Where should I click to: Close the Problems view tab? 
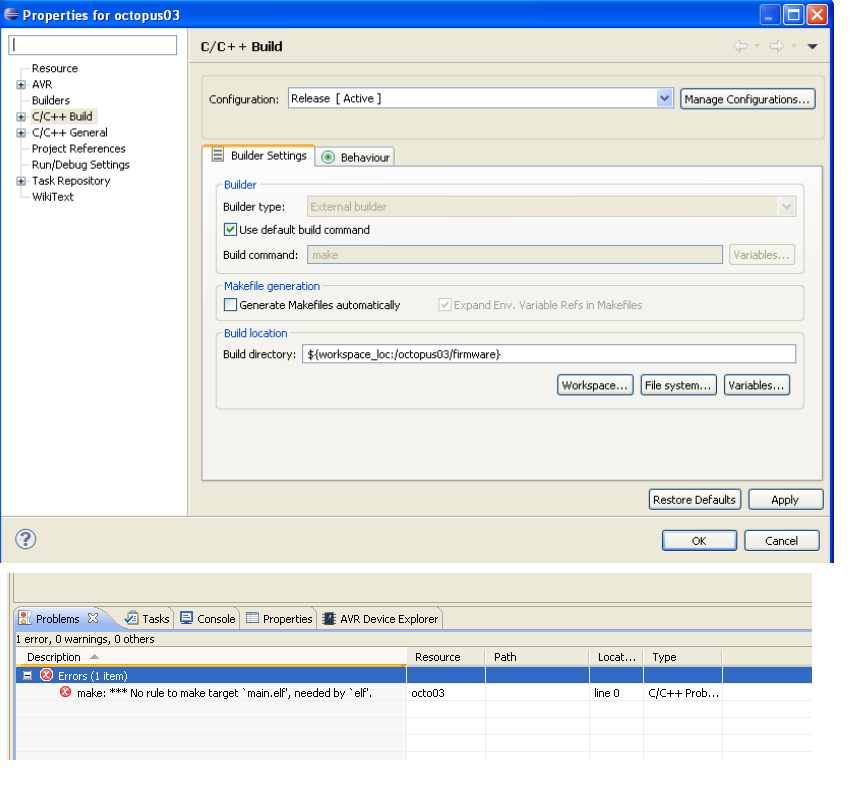click(x=93, y=618)
